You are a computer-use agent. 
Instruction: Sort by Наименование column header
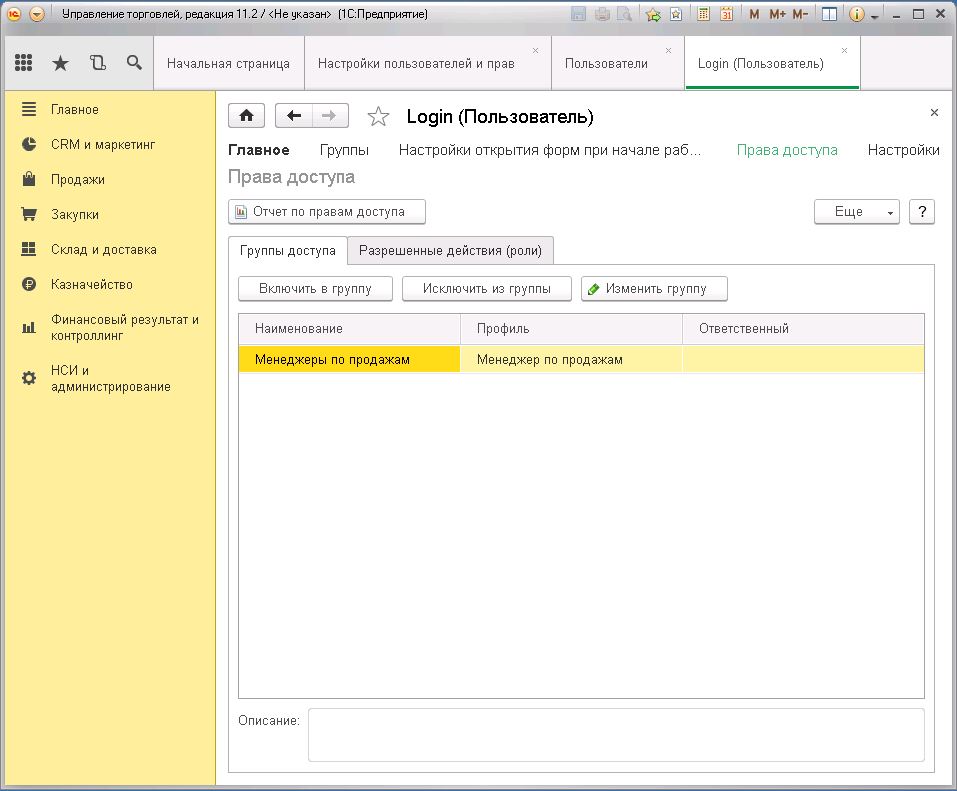(x=349, y=328)
